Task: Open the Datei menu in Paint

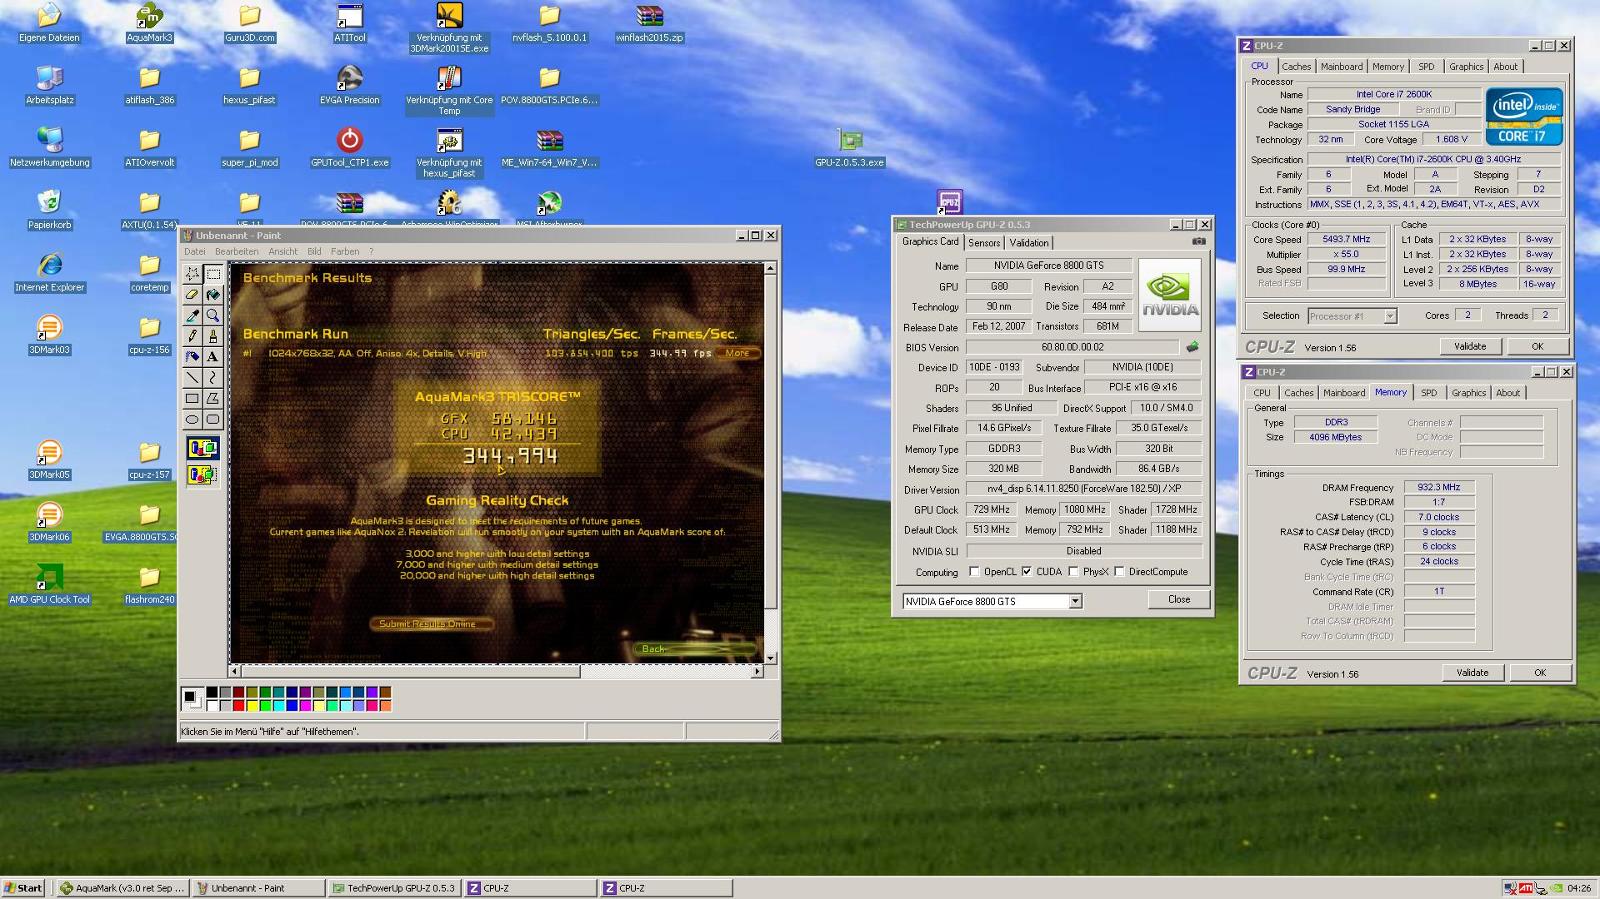Action: click(x=195, y=252)
